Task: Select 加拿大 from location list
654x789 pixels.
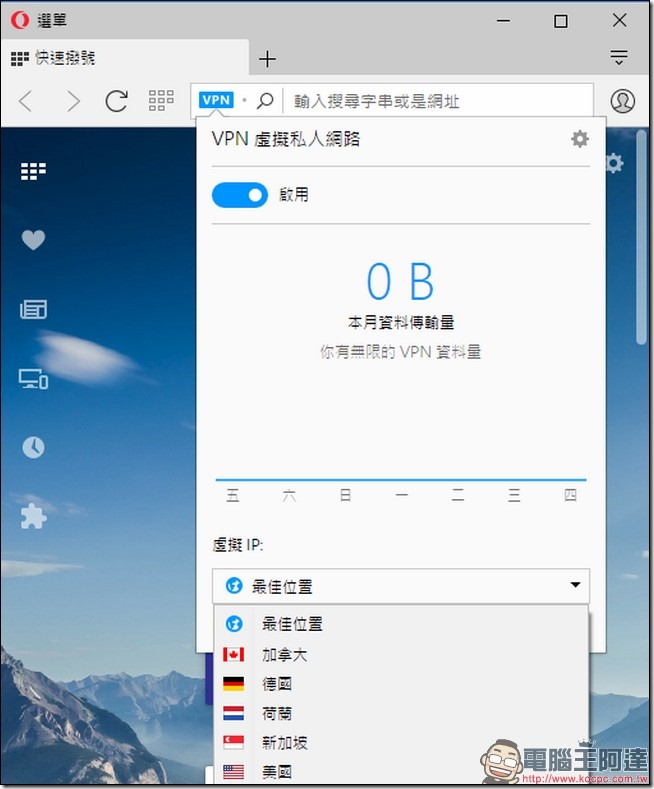Action: (401, 655)
